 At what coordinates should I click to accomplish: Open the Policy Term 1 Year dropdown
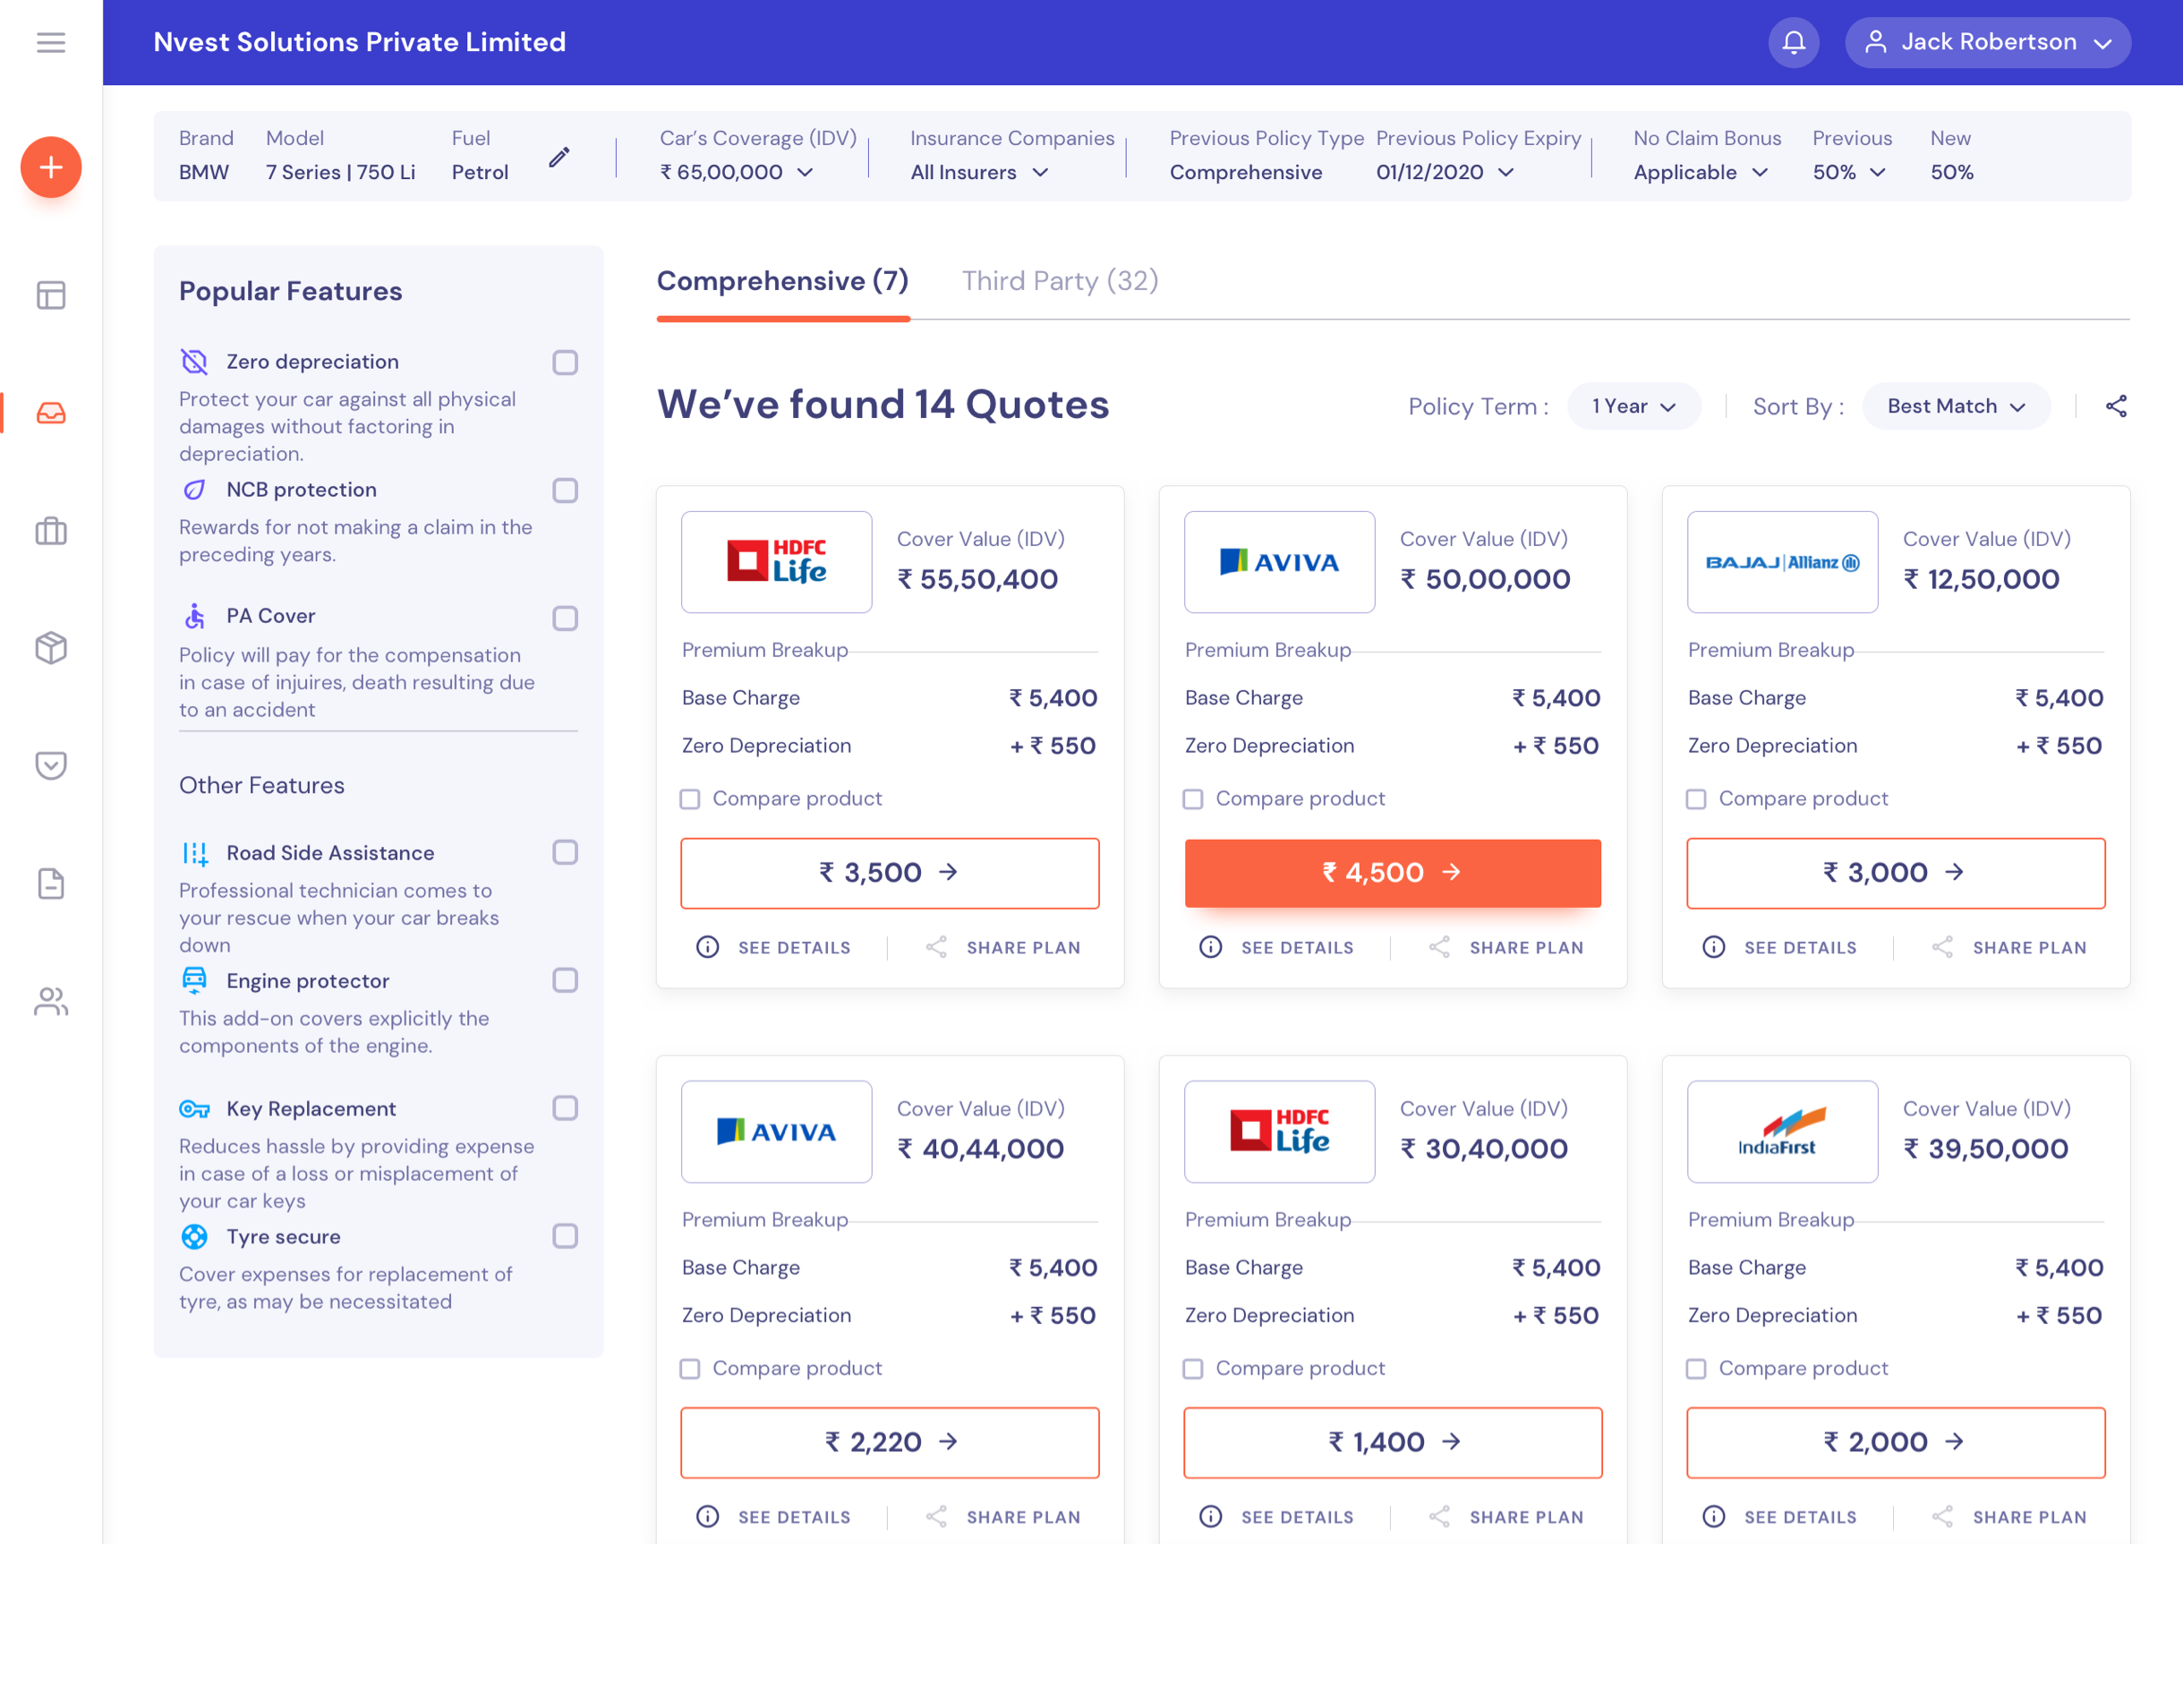(1633, 406)
